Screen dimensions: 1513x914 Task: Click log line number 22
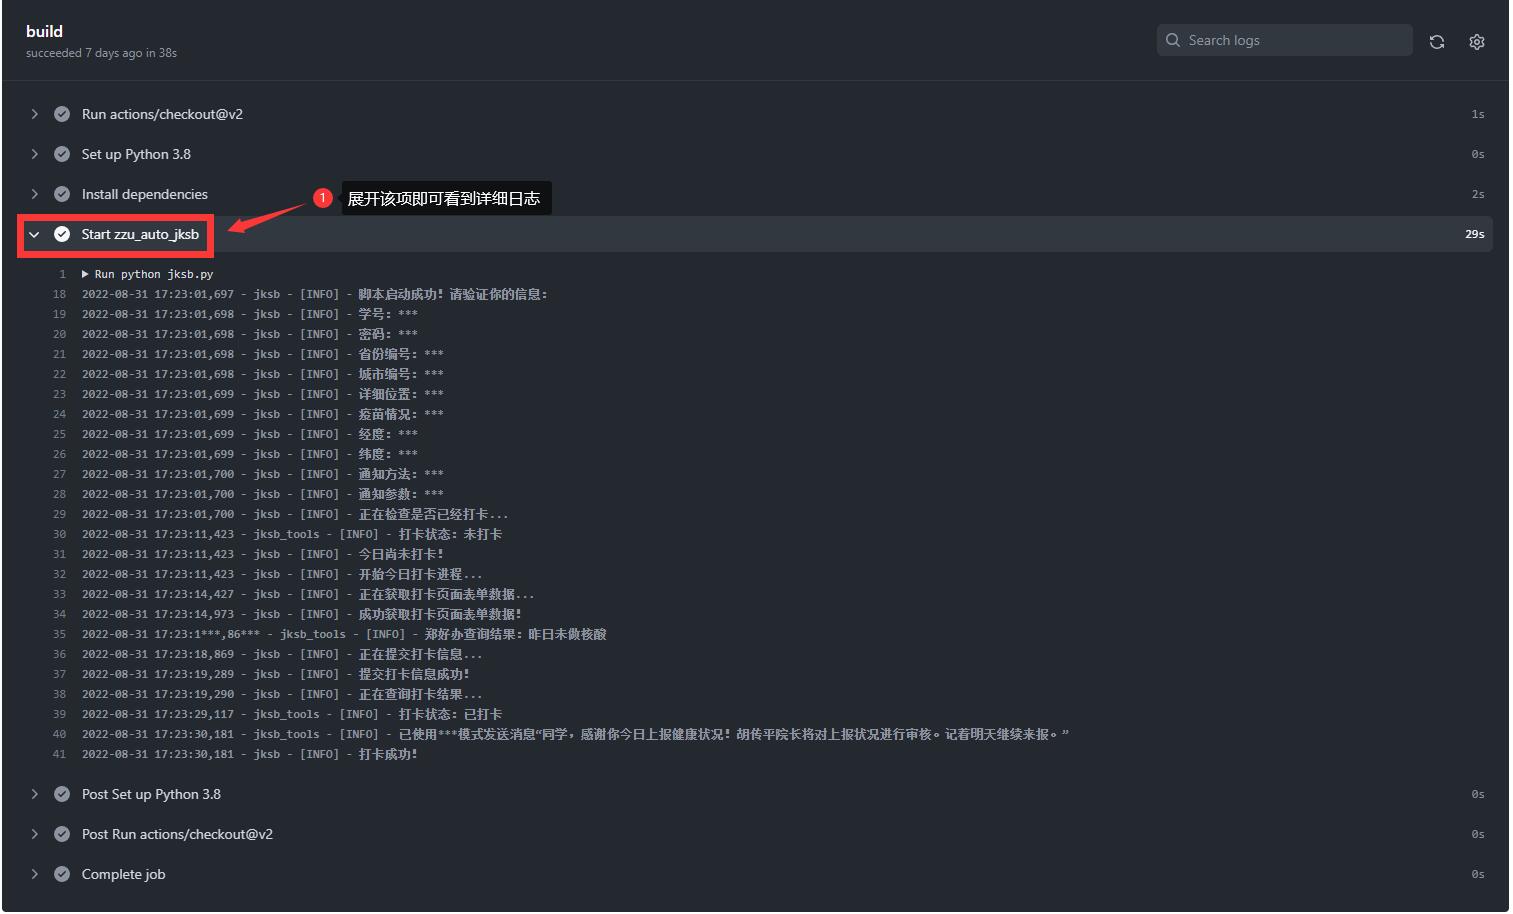point(59,374)
